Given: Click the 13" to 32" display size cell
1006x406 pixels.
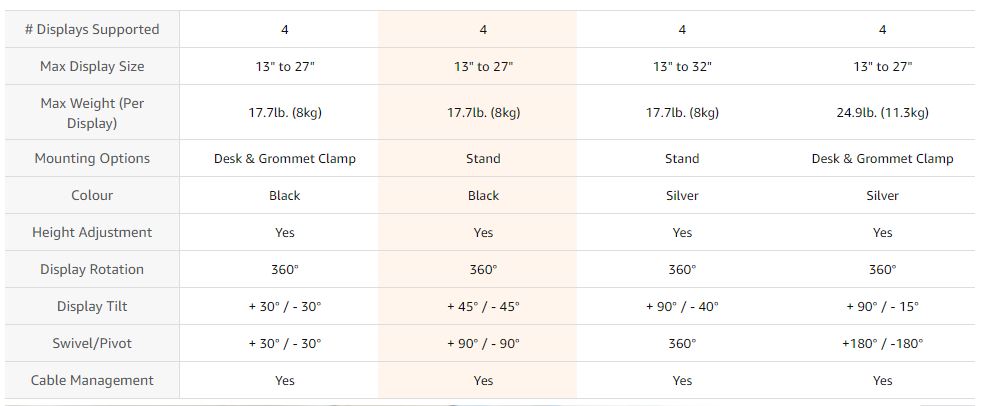Looking at the screenshot, I should 682,67.
